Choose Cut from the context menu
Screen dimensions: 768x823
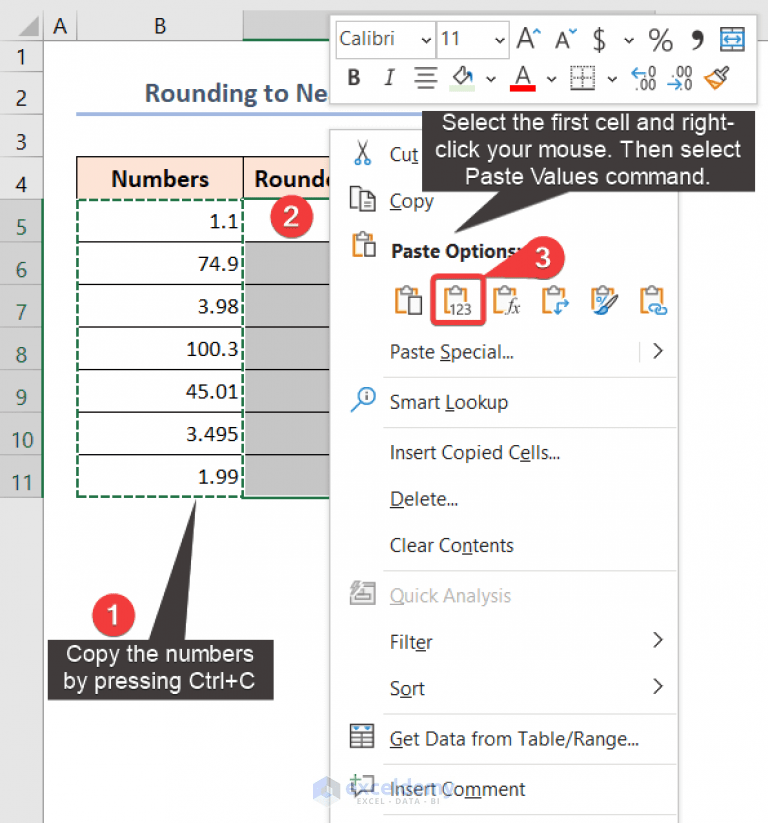tap(404, 154)
